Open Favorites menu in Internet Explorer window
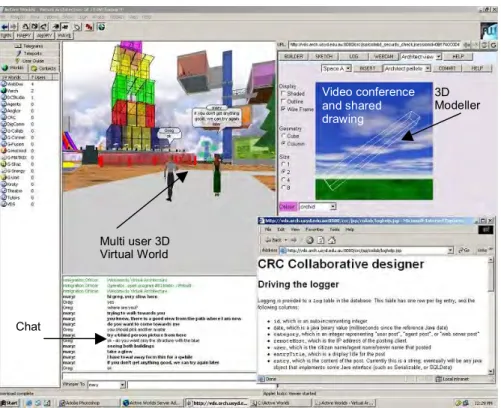Screen dimensions: 501x408 [x=314, y=229]
